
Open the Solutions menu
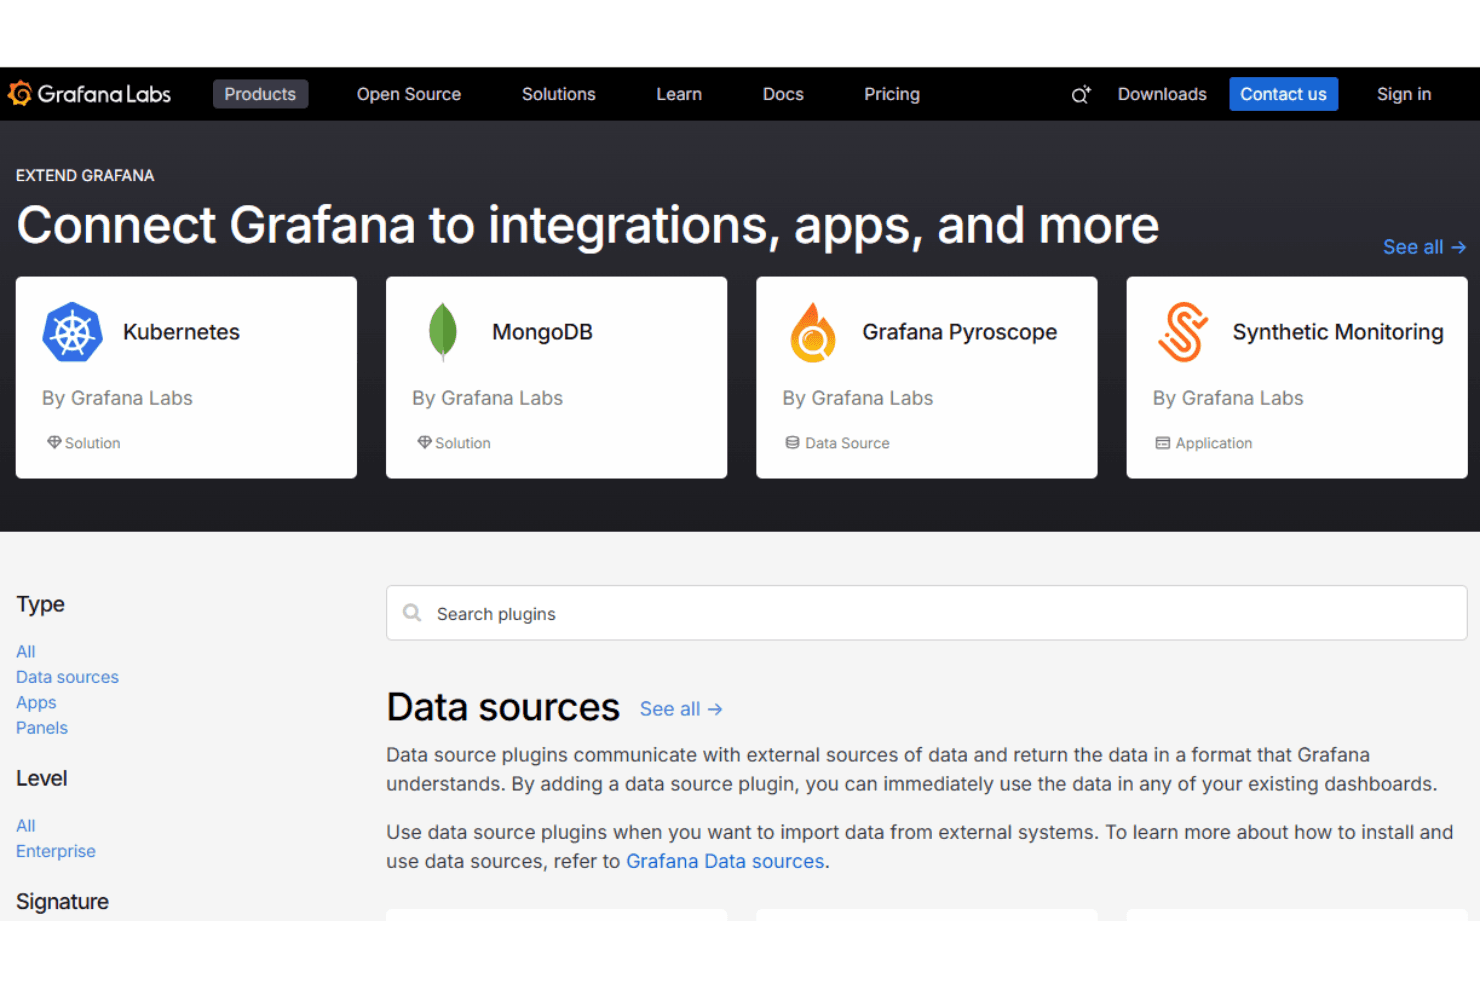click(559, 94)
